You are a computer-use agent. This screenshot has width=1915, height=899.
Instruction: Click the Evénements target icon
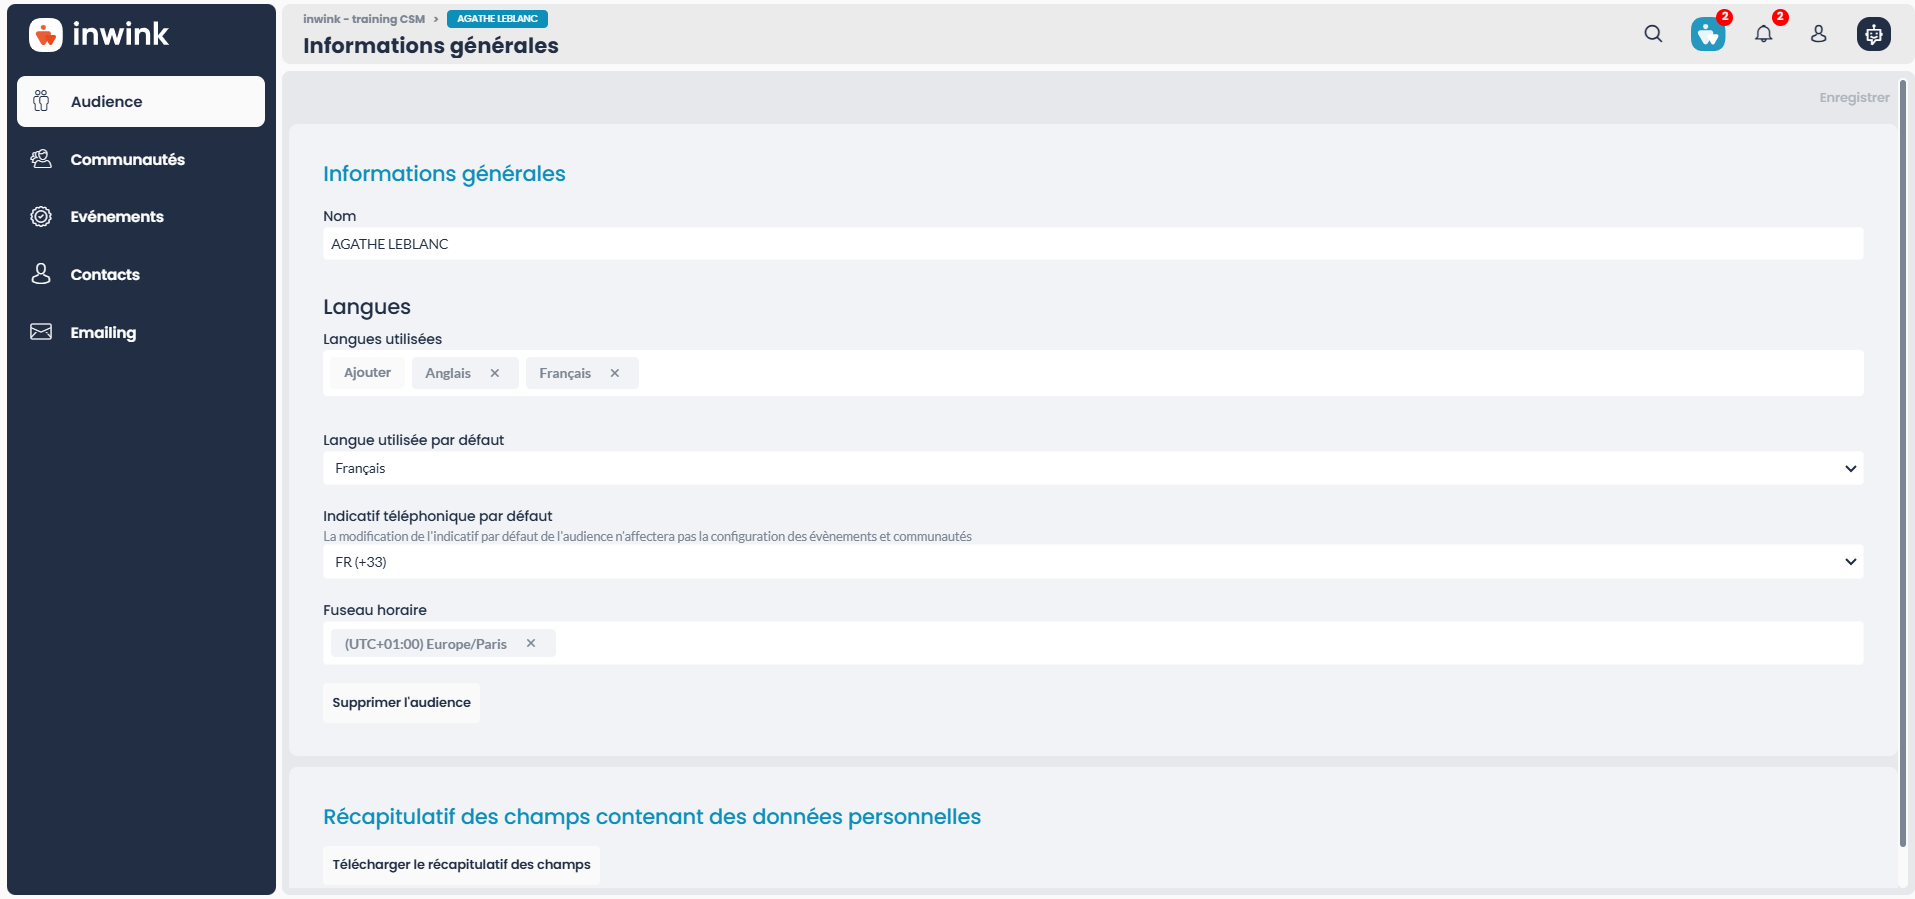point(41,216)
